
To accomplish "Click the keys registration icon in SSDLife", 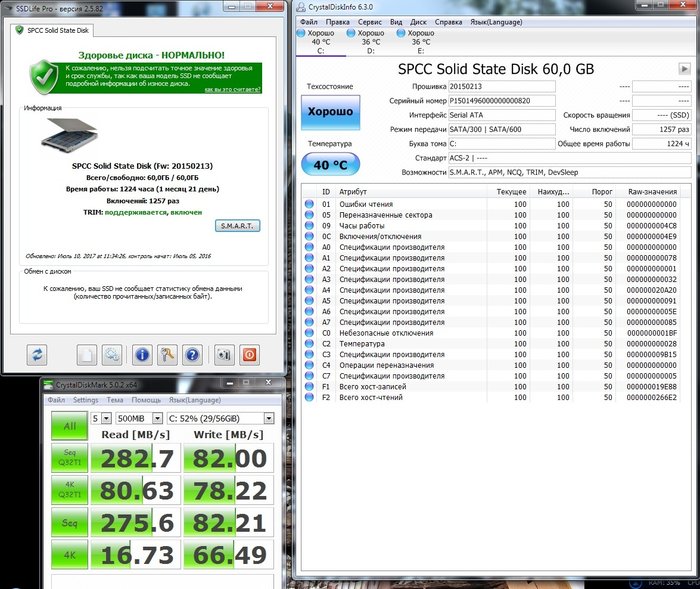I will [x=167, y=355].
